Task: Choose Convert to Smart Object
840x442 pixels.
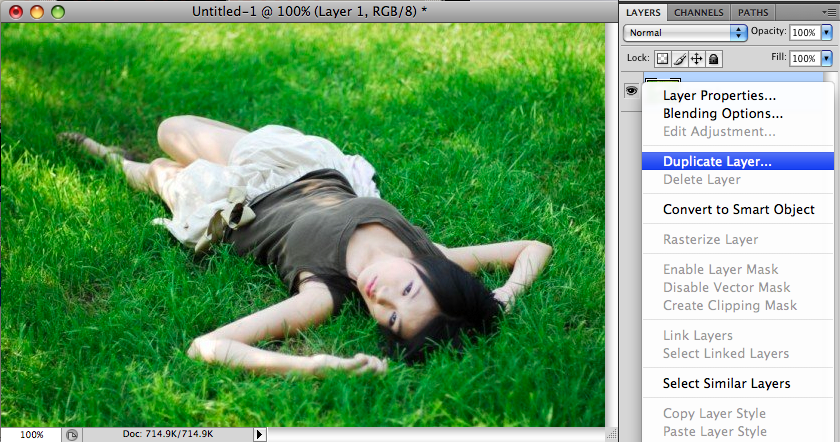Action: click(738, 209)
